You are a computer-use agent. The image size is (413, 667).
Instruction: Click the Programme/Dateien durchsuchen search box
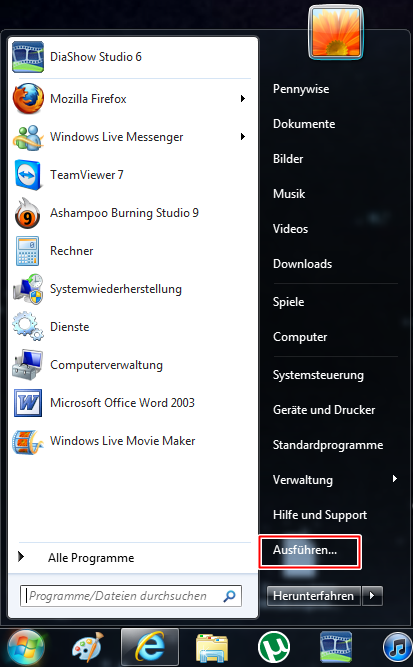pos(131,596)
